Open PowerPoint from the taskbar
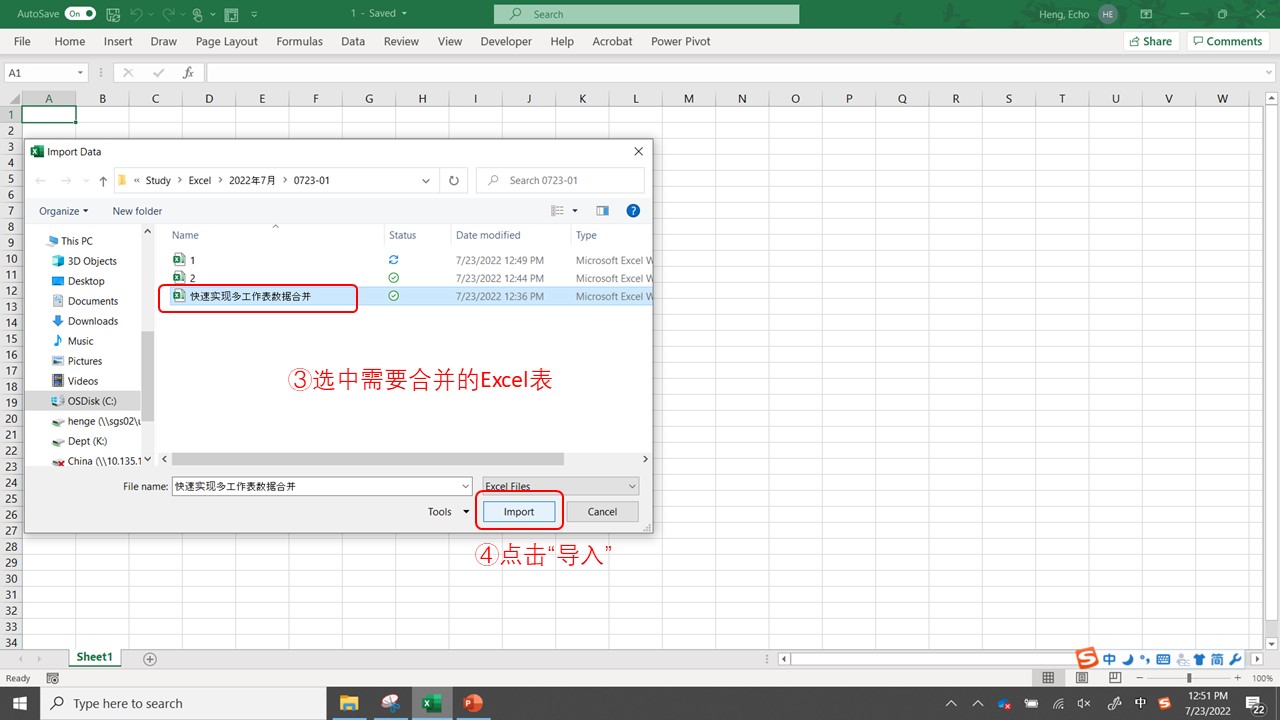 click(473, 703)
